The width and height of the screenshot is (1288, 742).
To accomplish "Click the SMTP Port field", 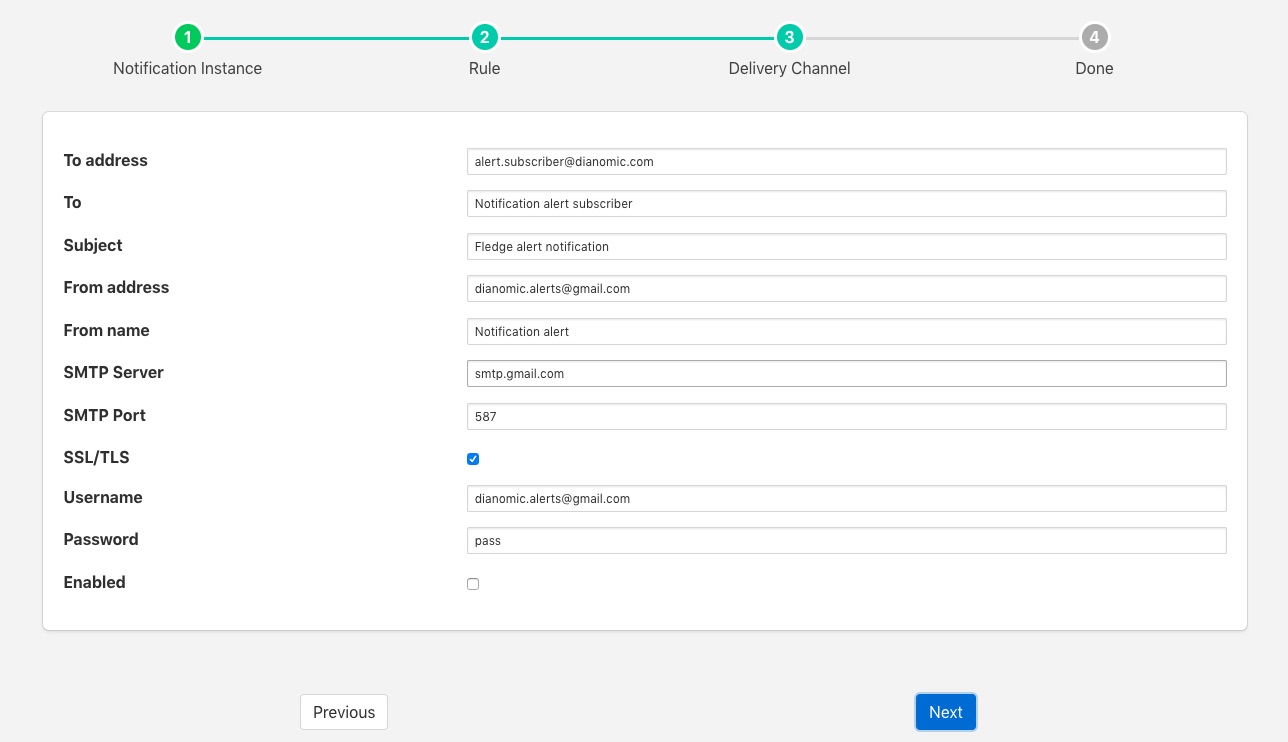I will (846, 417).
